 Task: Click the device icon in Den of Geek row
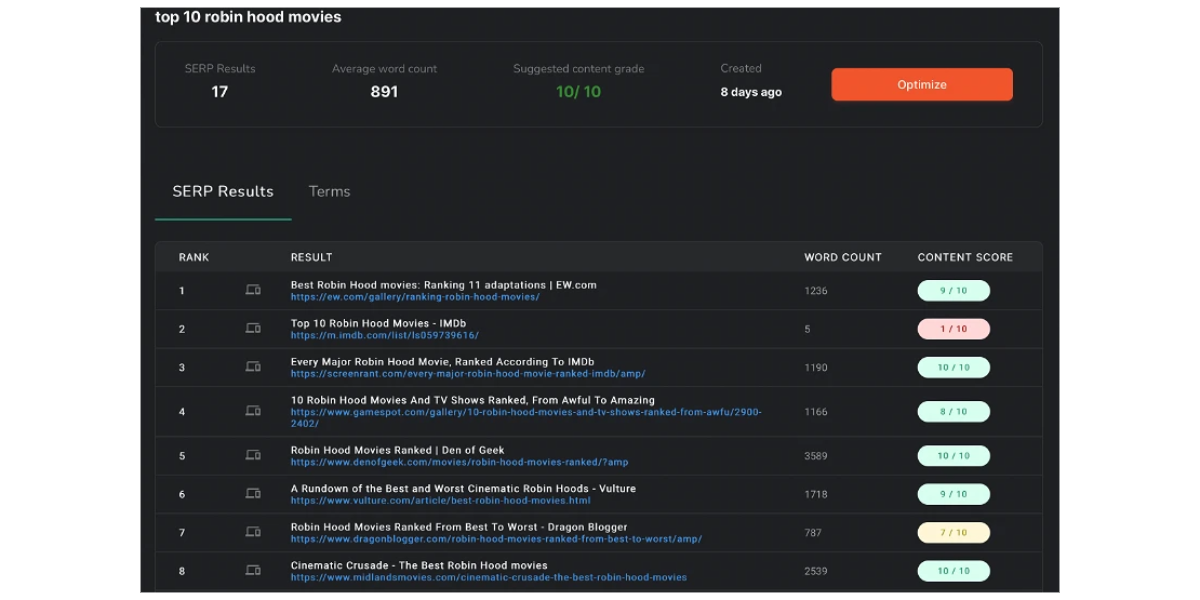pyautogui.click(x=253, y=455)
